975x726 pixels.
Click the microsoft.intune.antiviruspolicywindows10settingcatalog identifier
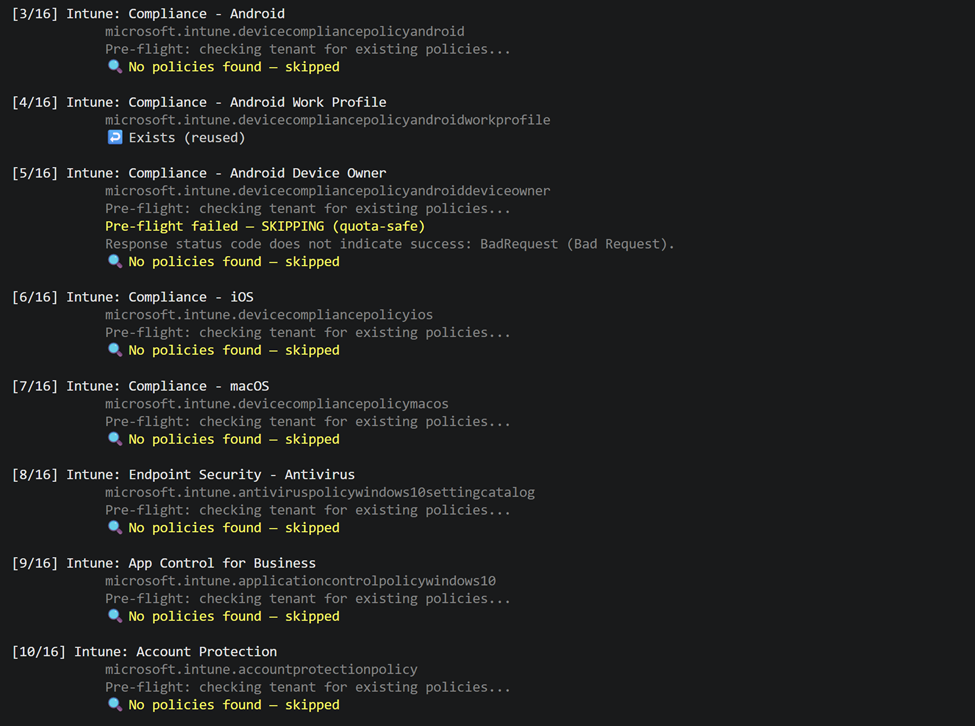[x=320, y=492]
